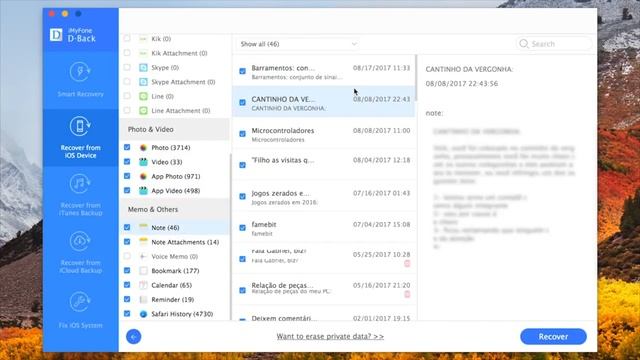Click the Kik app icon
640x360 pixels.
pos(143,39)
